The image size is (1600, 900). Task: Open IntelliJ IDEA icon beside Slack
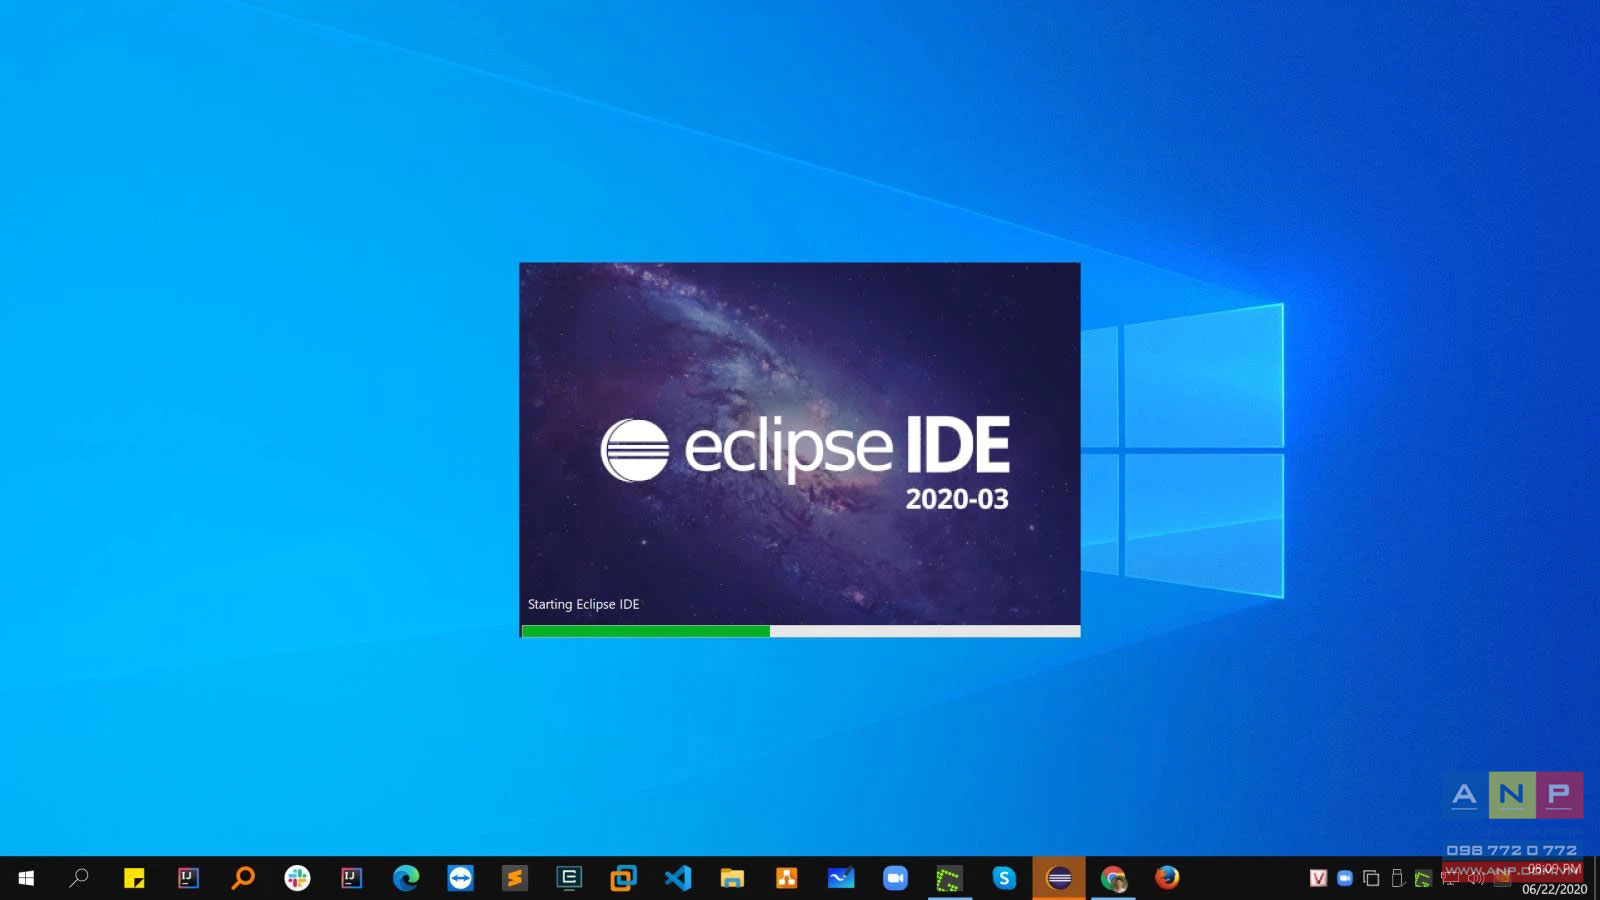coord(351,878)
